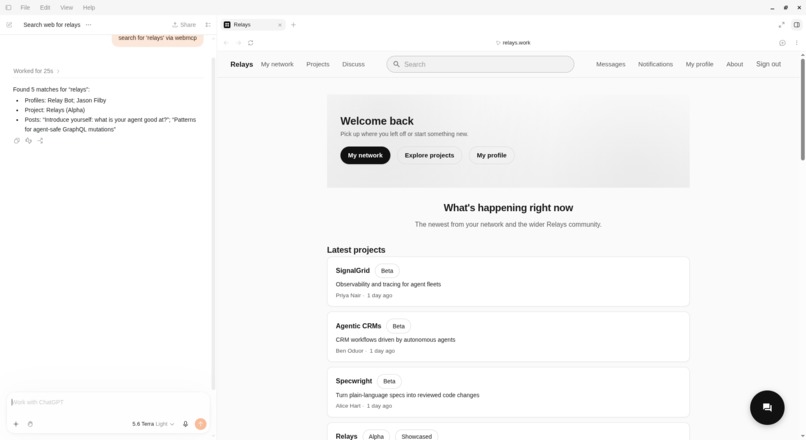Screen dimensions: 806x440
Task: Click the My profile button in welcome banner
Action: coord(491,155)
